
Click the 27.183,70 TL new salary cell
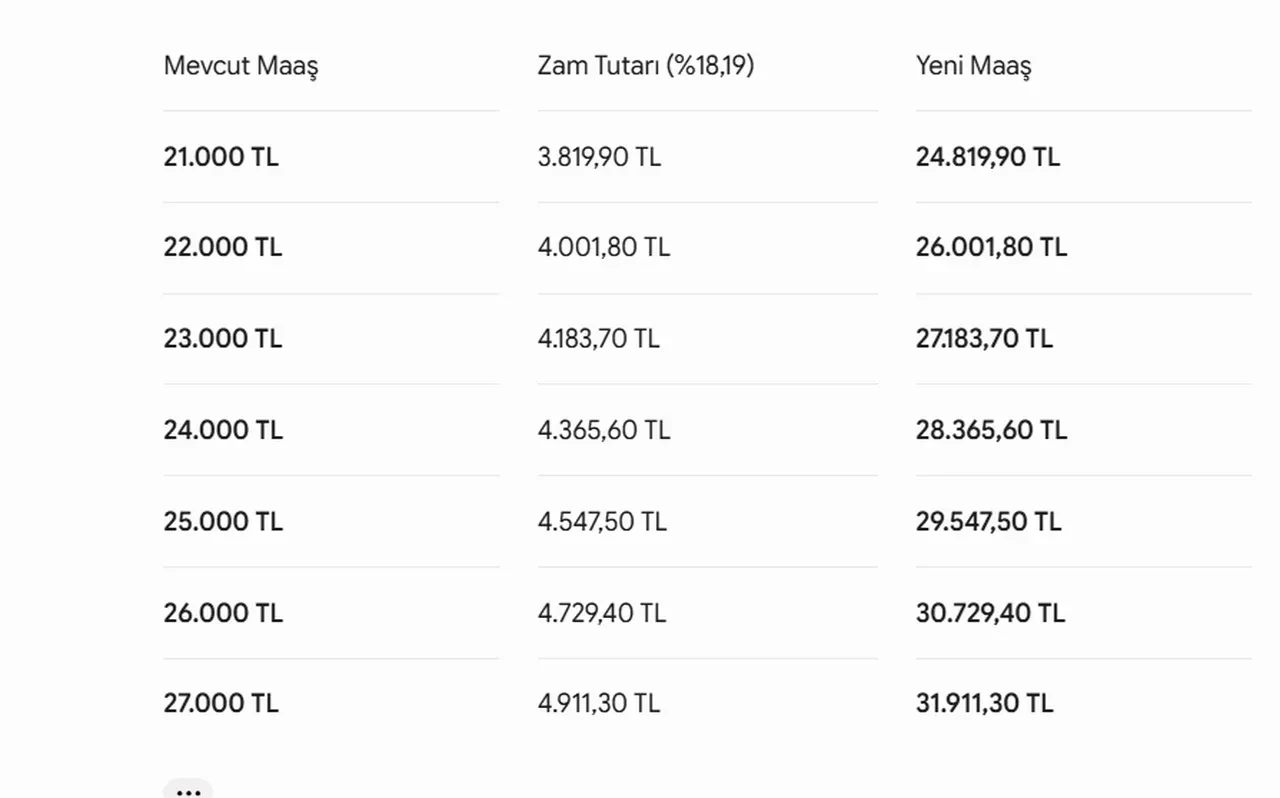(984, 339)
